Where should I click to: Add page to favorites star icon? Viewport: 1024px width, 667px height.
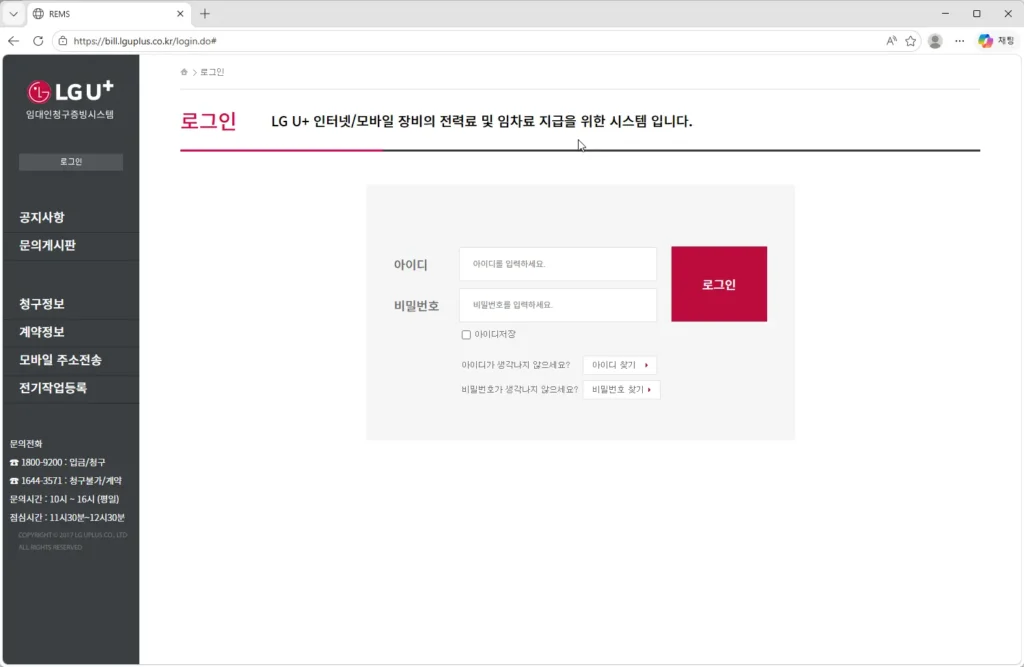tap(910, 41)
